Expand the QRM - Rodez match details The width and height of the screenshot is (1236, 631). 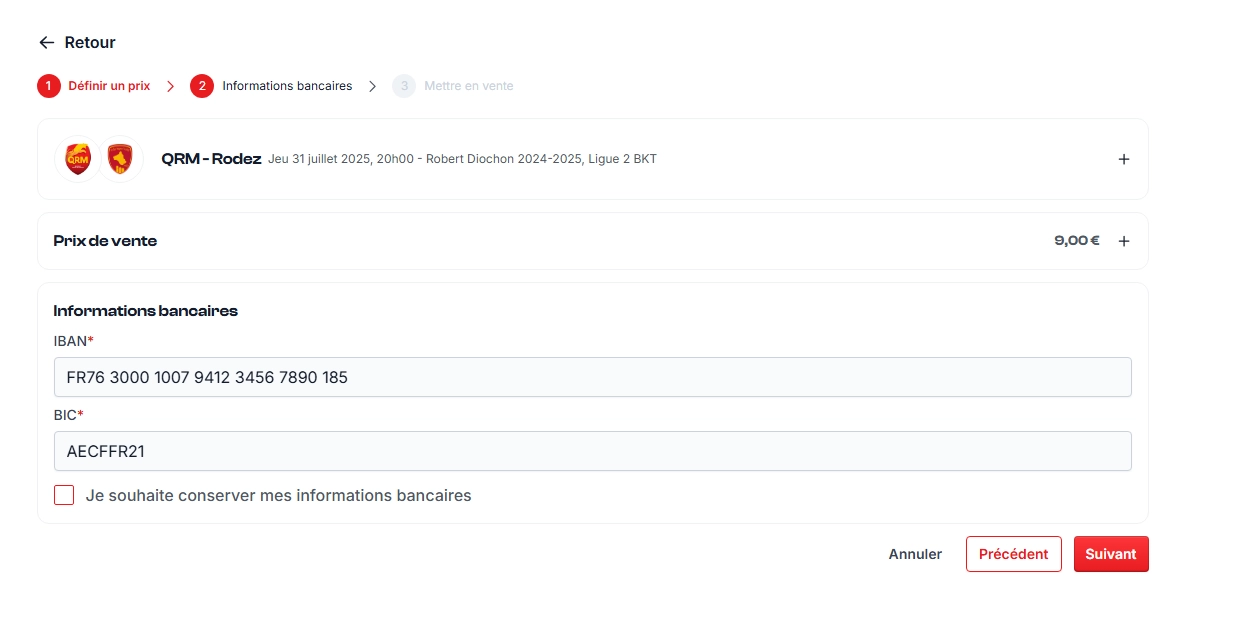click(1124, 159)
